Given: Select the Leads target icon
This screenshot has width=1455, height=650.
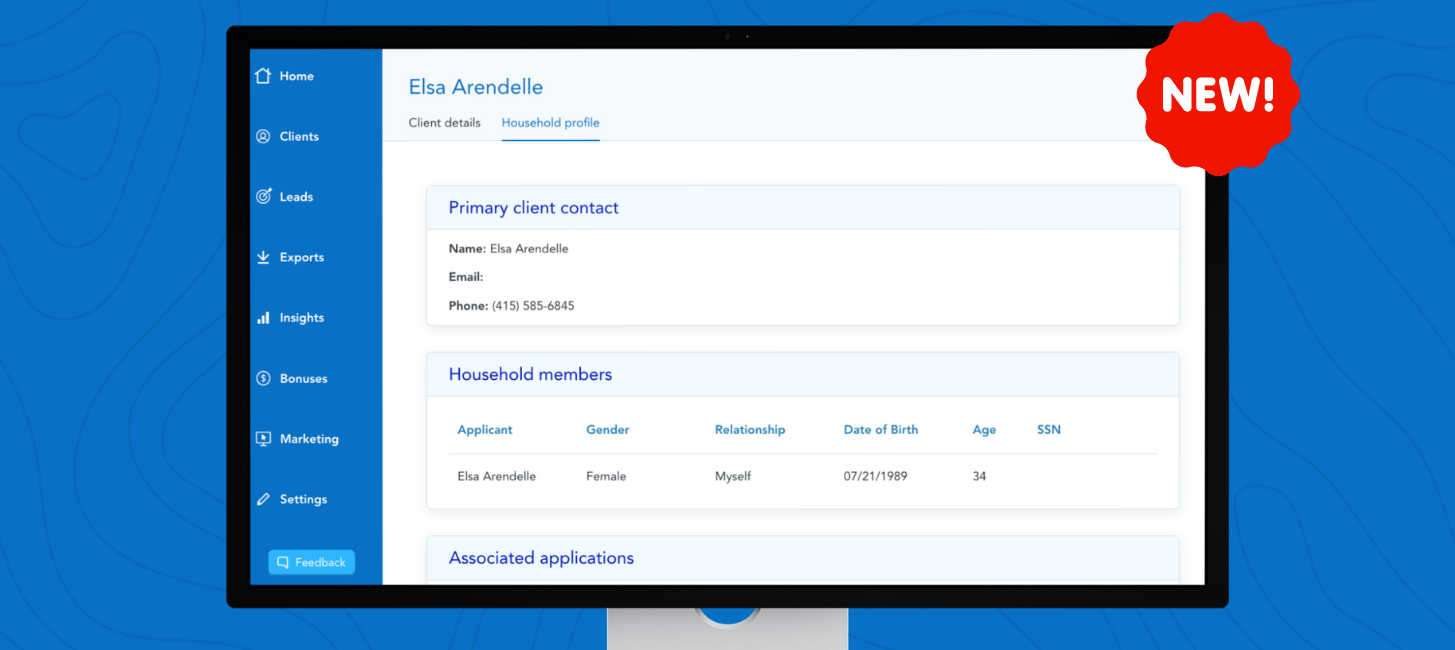Looking at the screenshot, I should point(263,197).
